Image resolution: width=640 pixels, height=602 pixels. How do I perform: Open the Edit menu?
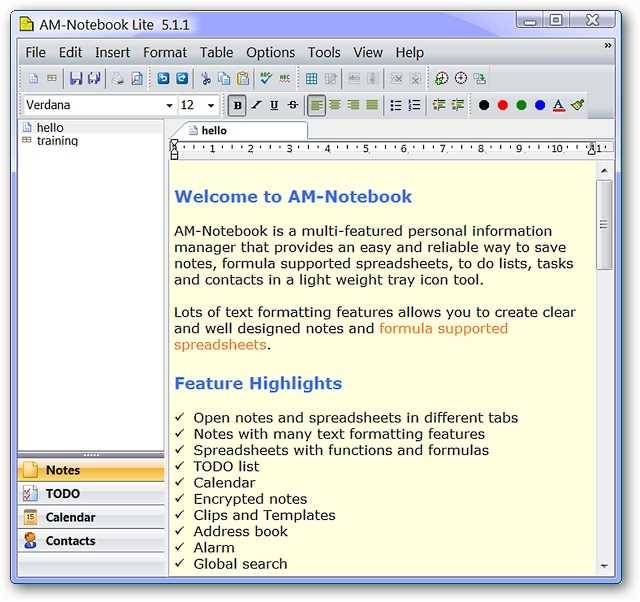click(x=70, y=53)
